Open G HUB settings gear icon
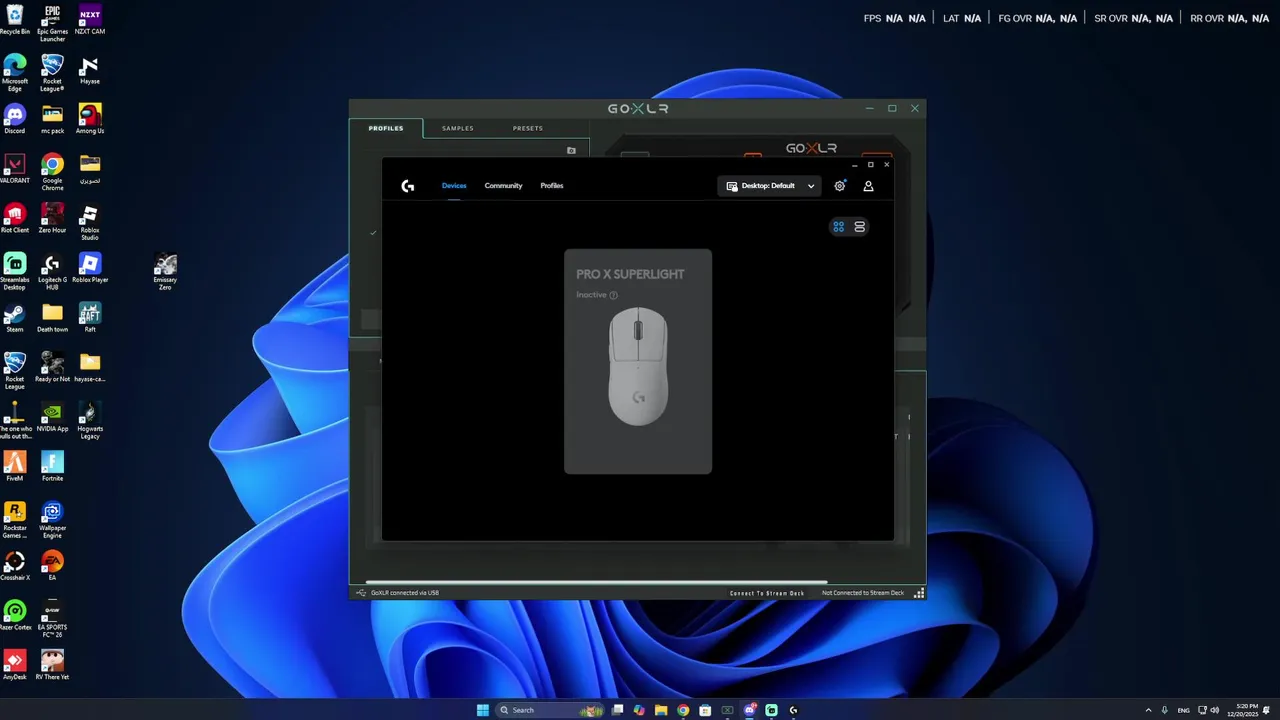The height and width of the screenshot is (720, 1280). 840,186
